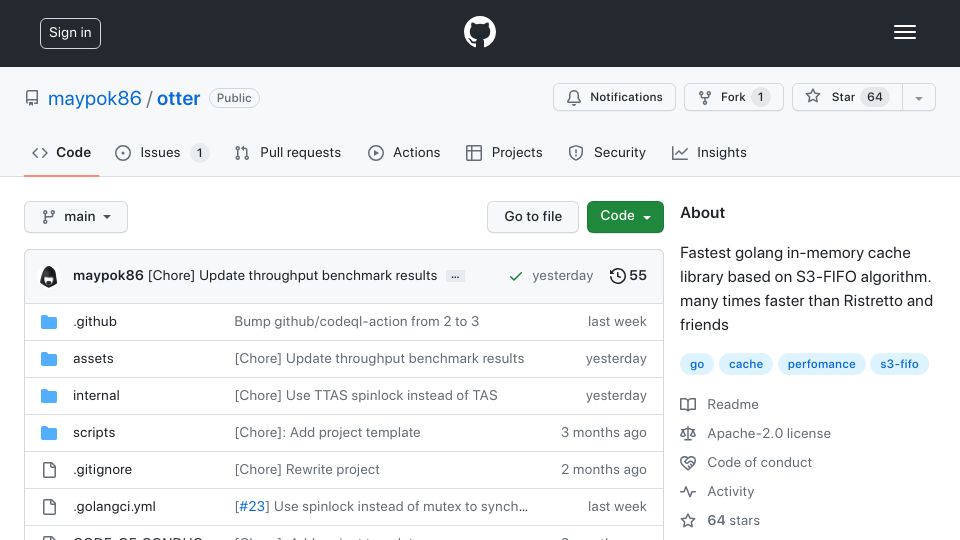Click the repository book icon beside maypok86
The width and height of the screenshot is (960, 540).
pos(32,98)
